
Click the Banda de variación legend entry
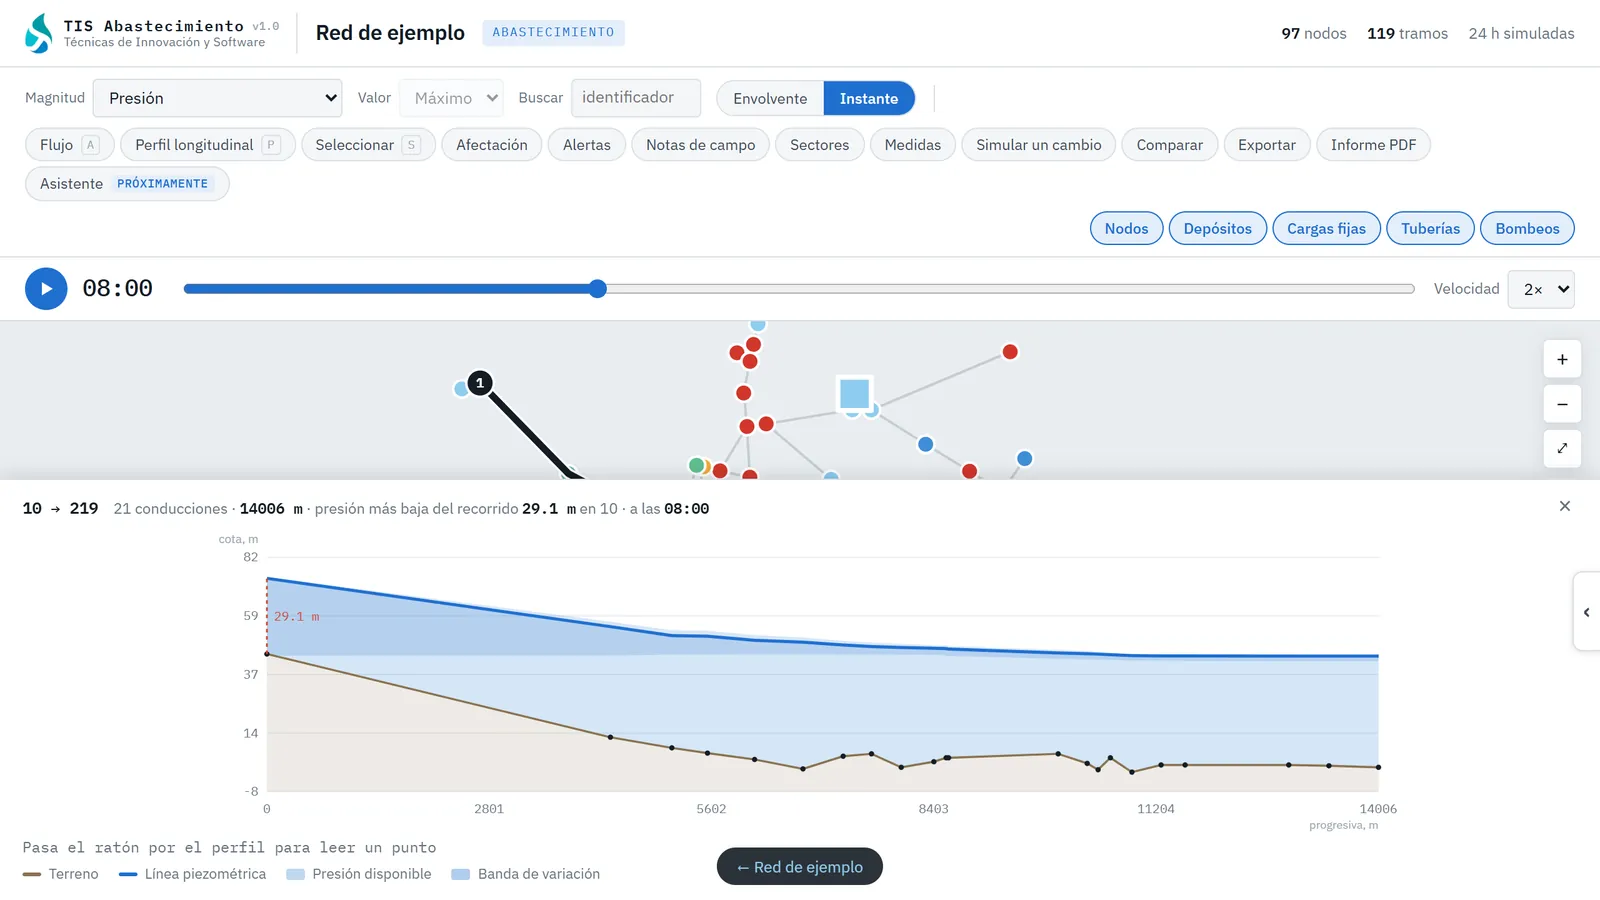pyautogui.click(x=526, y=874)
